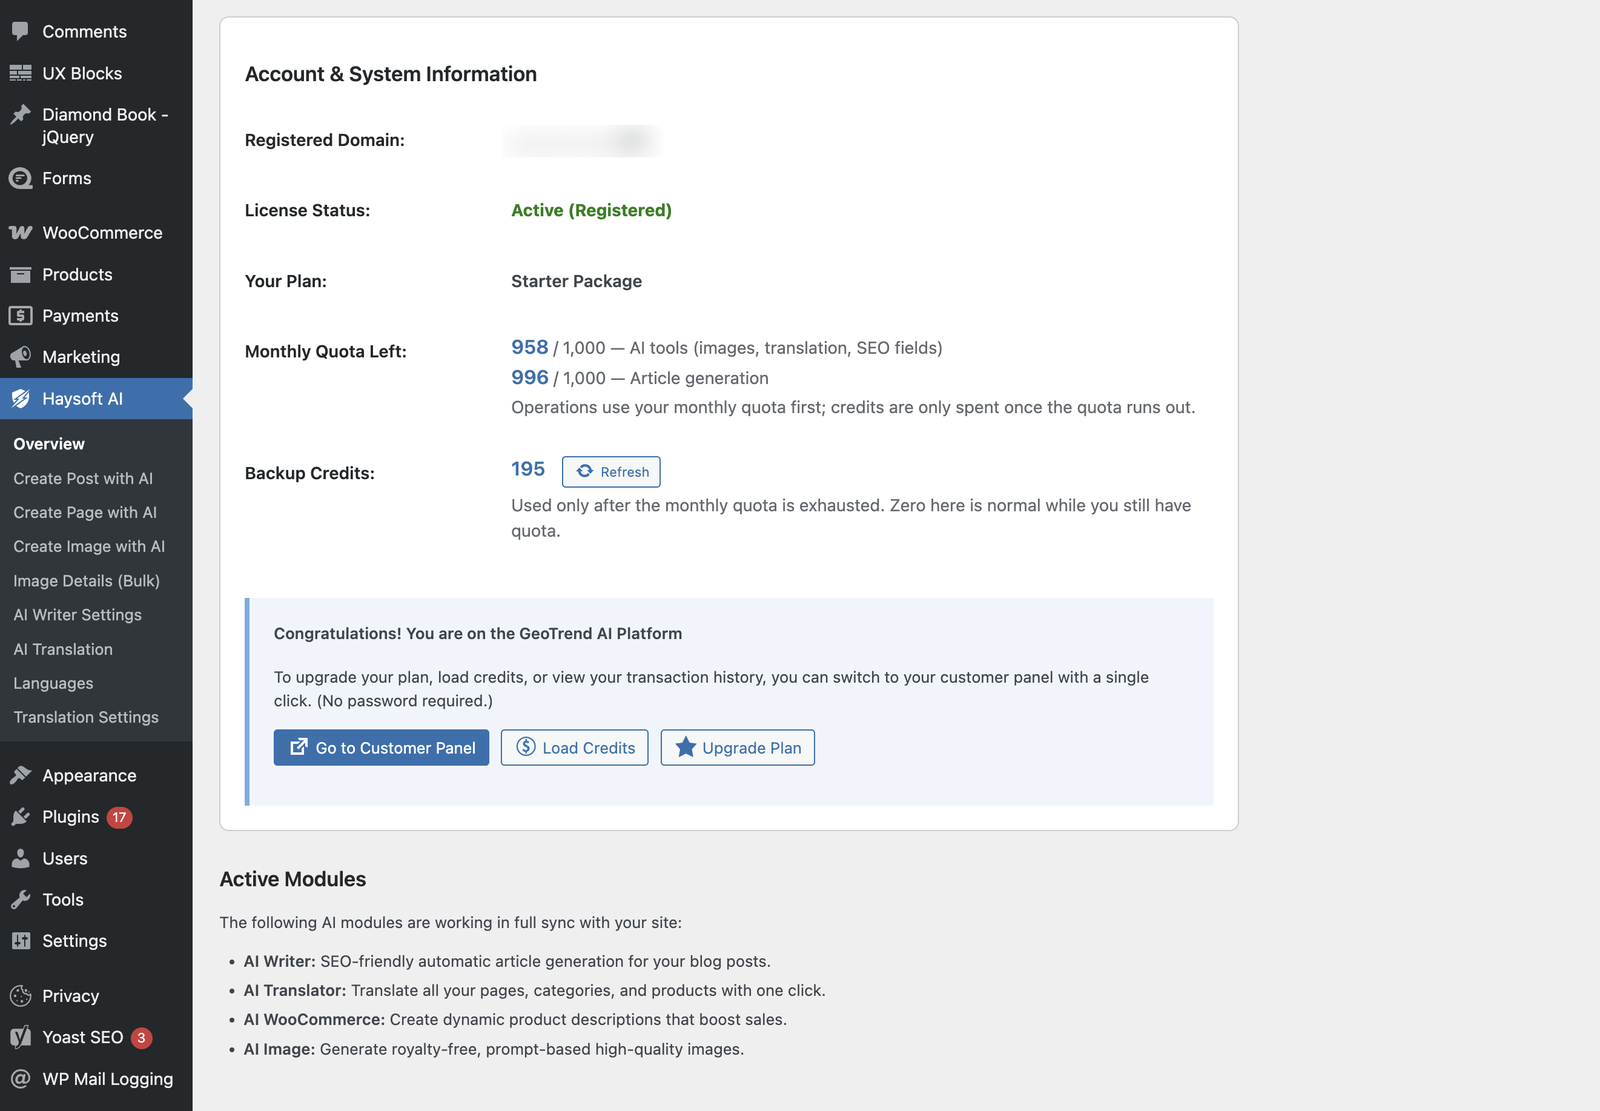Open Create Image with AI
1600x1111 pixels.
click(89, 546)
